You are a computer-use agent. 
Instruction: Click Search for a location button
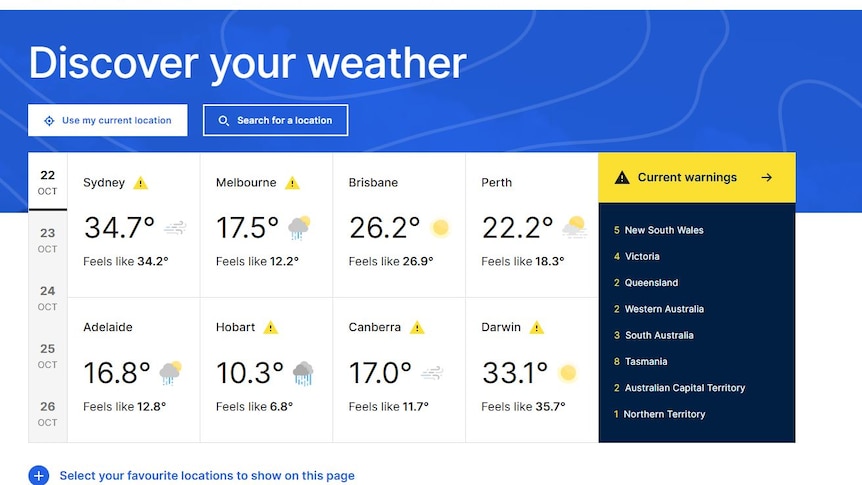(x=275, y=120)
